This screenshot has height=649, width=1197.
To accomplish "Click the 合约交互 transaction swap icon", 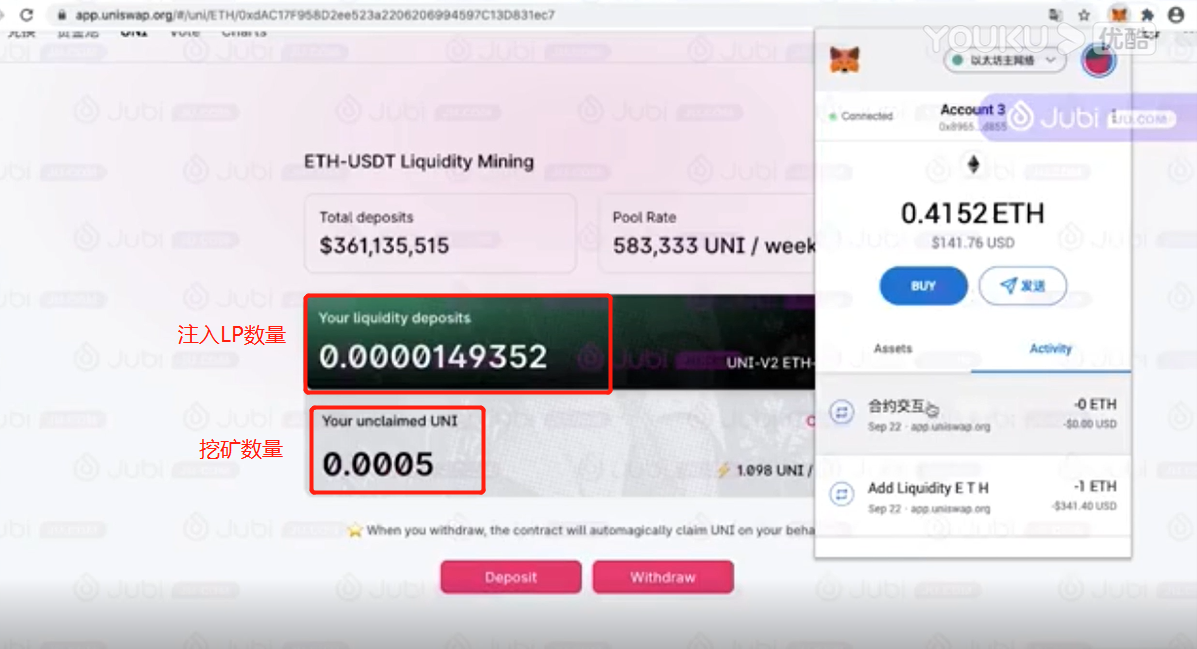I will tap(841, 413).
